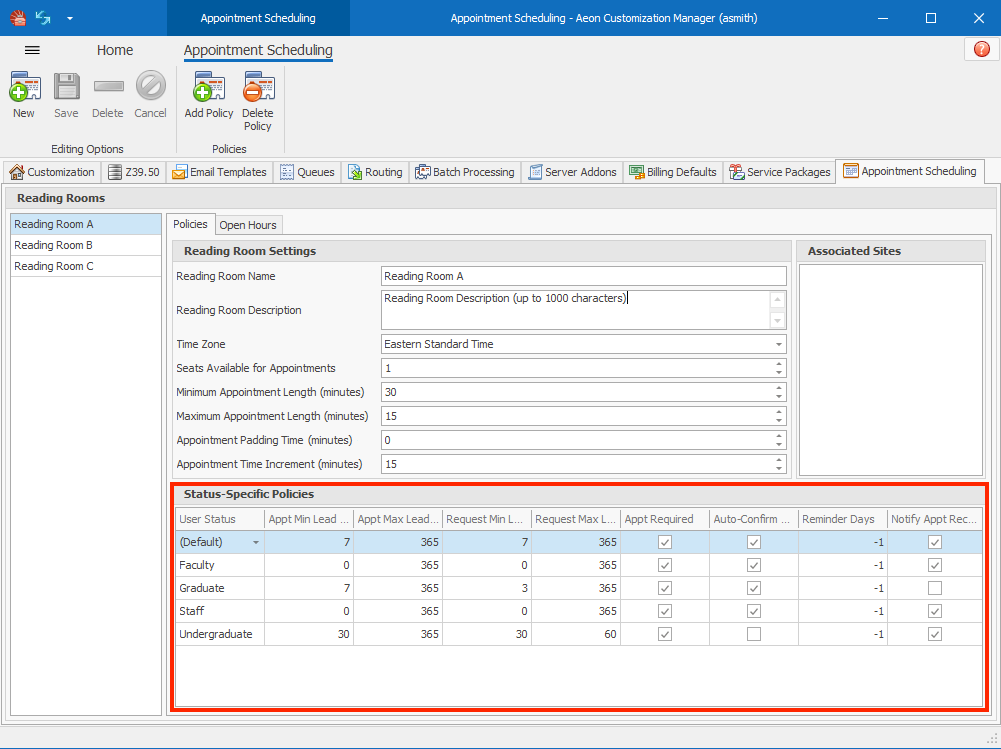Screen dimensions: 1001x749
Task: Check Notify Appt Rec for Graduate
Action: click(x=934, y=588)
